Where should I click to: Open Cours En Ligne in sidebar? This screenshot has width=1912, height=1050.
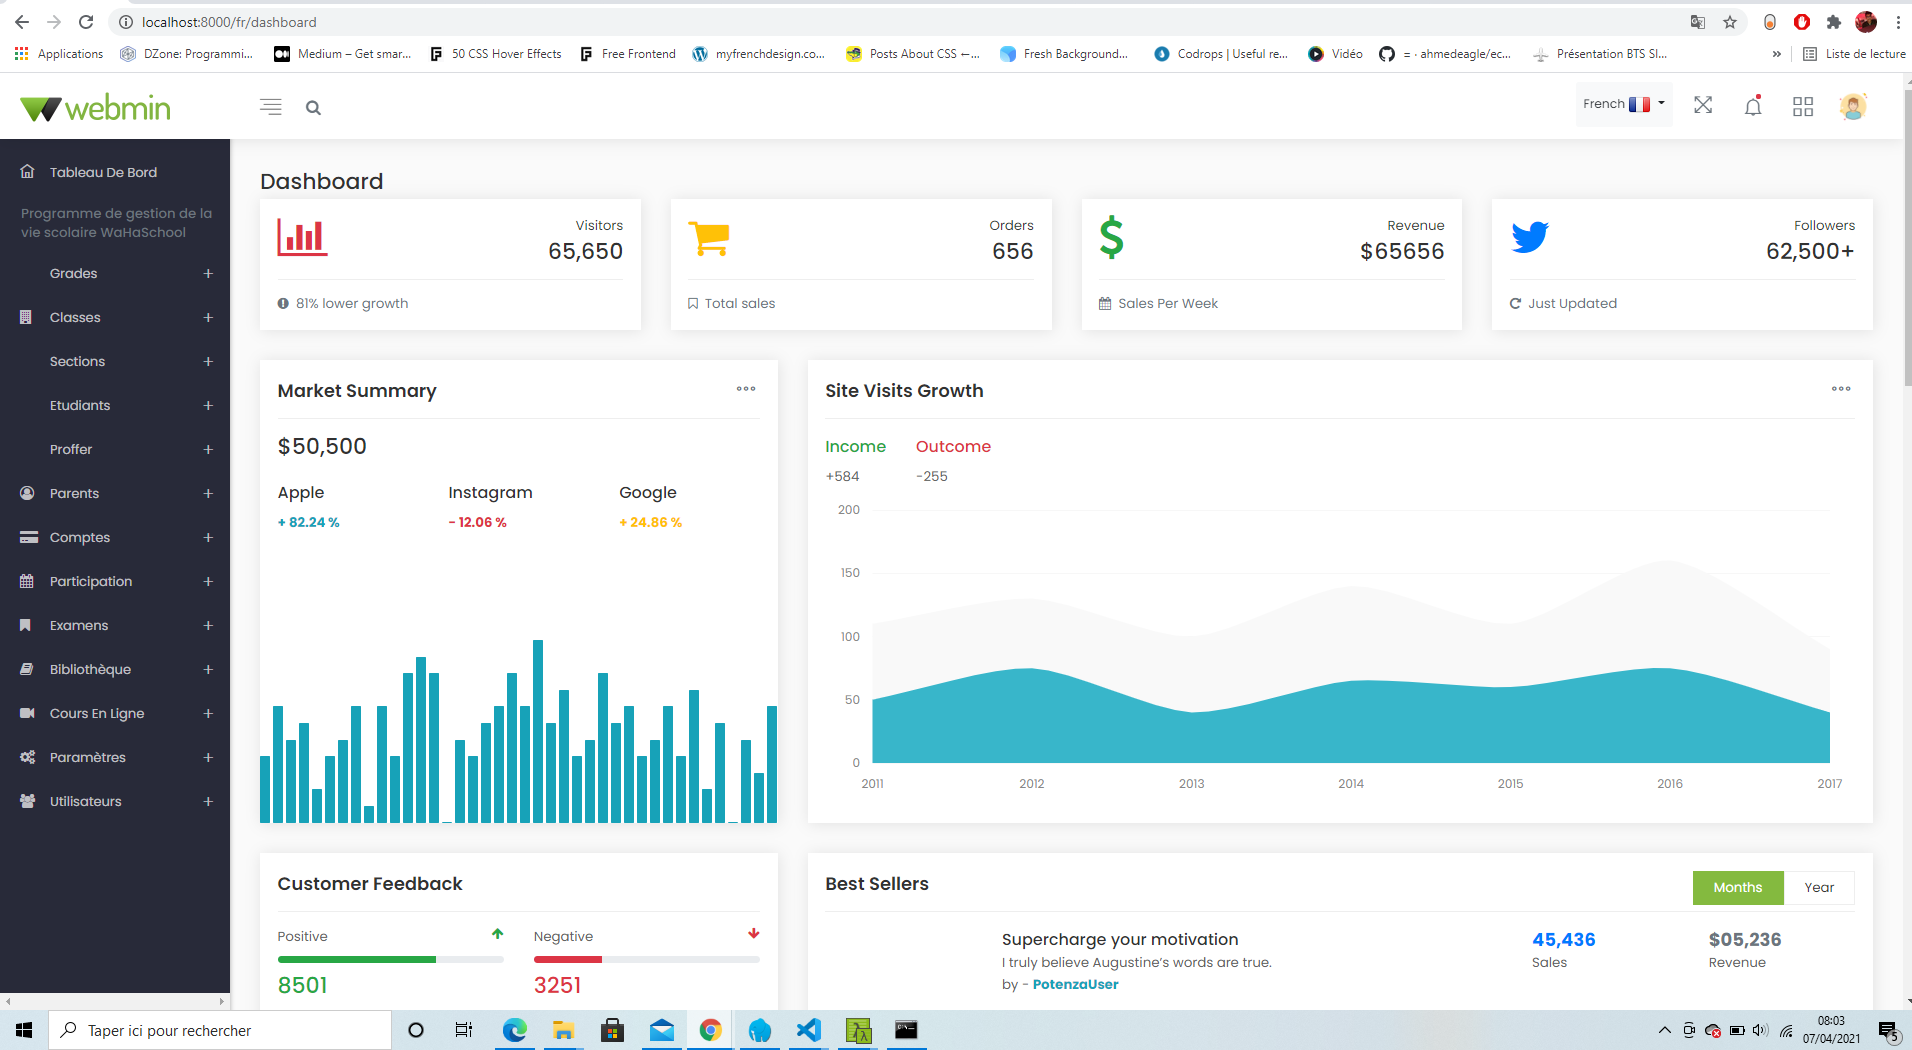115,713
